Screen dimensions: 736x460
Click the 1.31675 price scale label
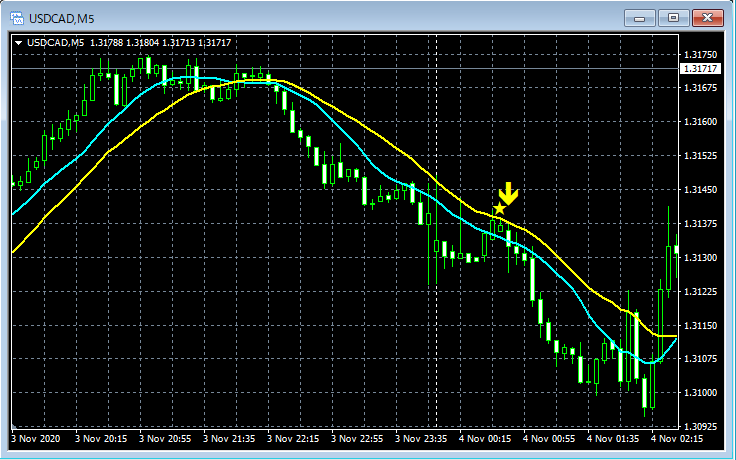tap(700, 88)
